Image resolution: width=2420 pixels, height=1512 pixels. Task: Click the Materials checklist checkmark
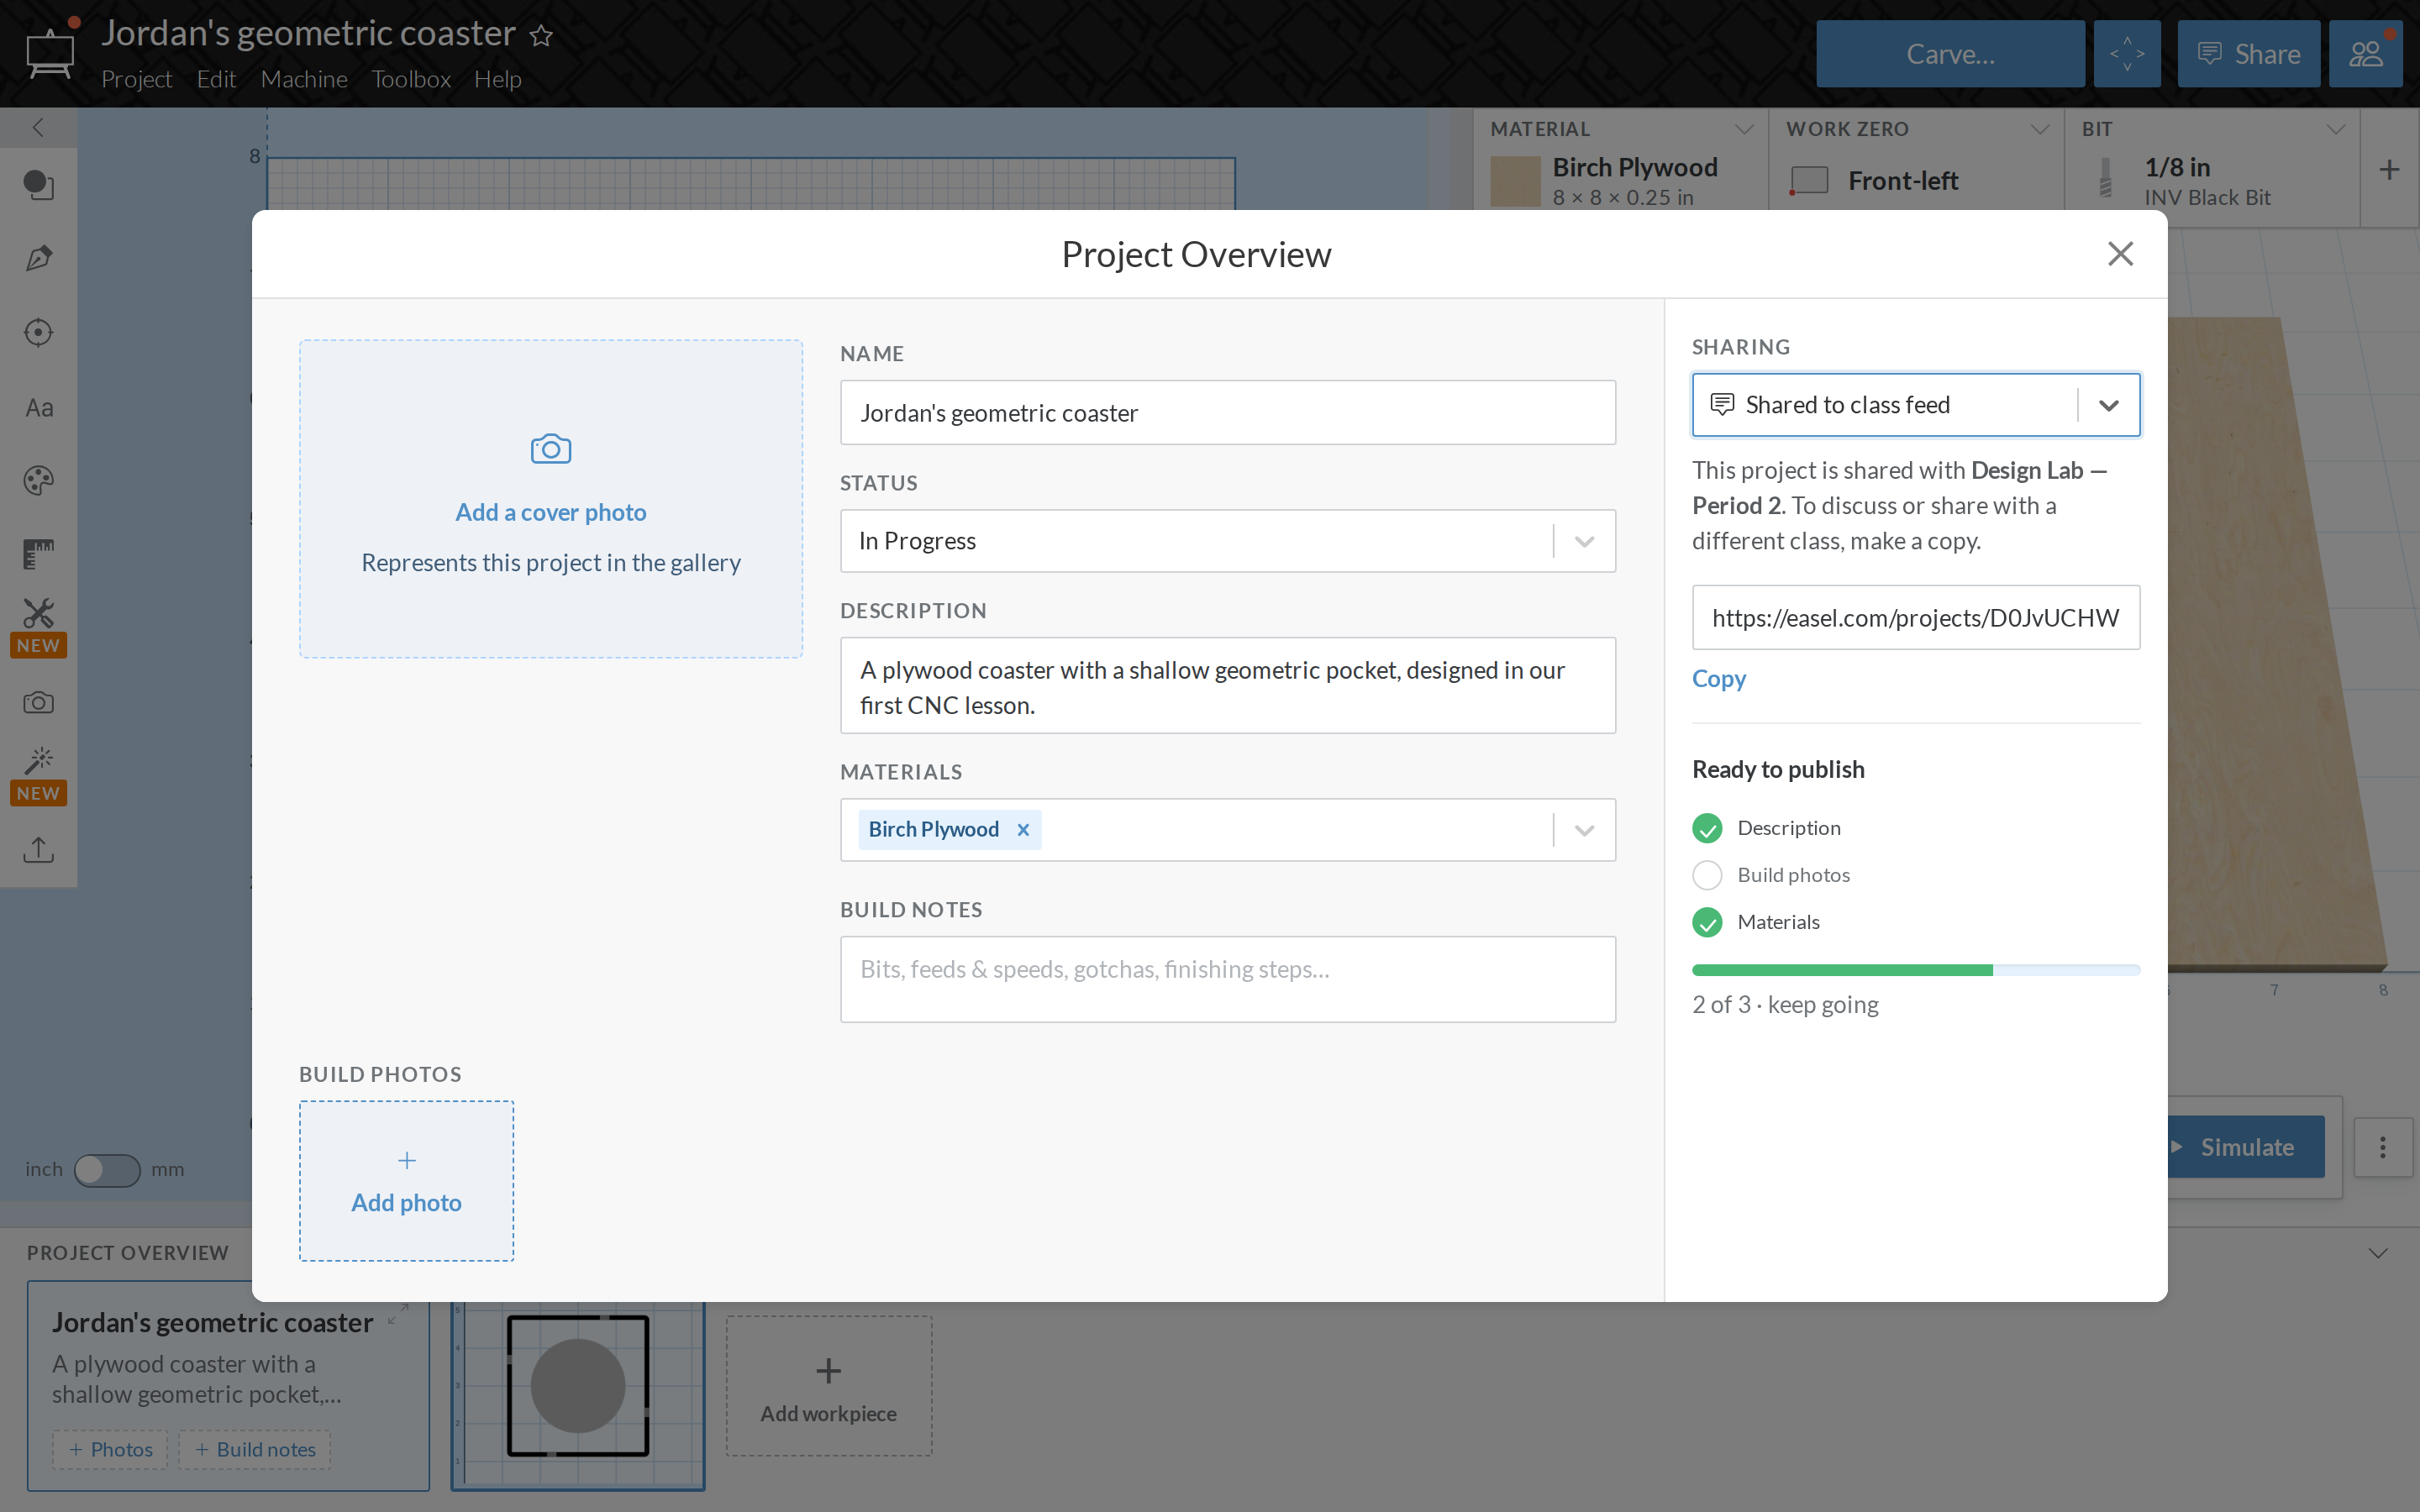[x=1707, y=922]
